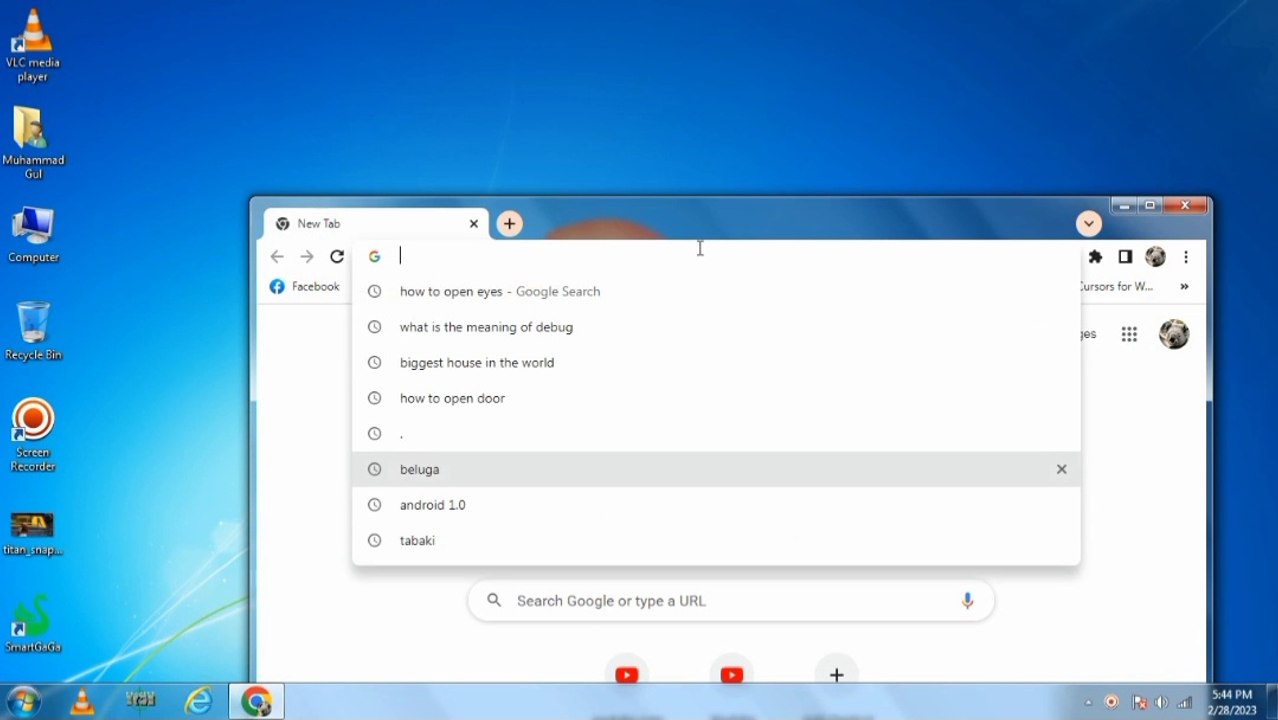Screen dimensions: 1278x720
Task: Pick the 'tabaki' suggestion
Action: point(716,540)
